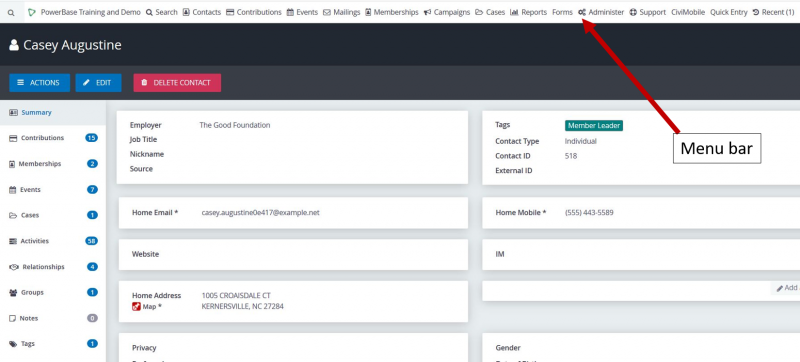
Task: Select the Notes sidebar tab
Action: coord(53,318)
